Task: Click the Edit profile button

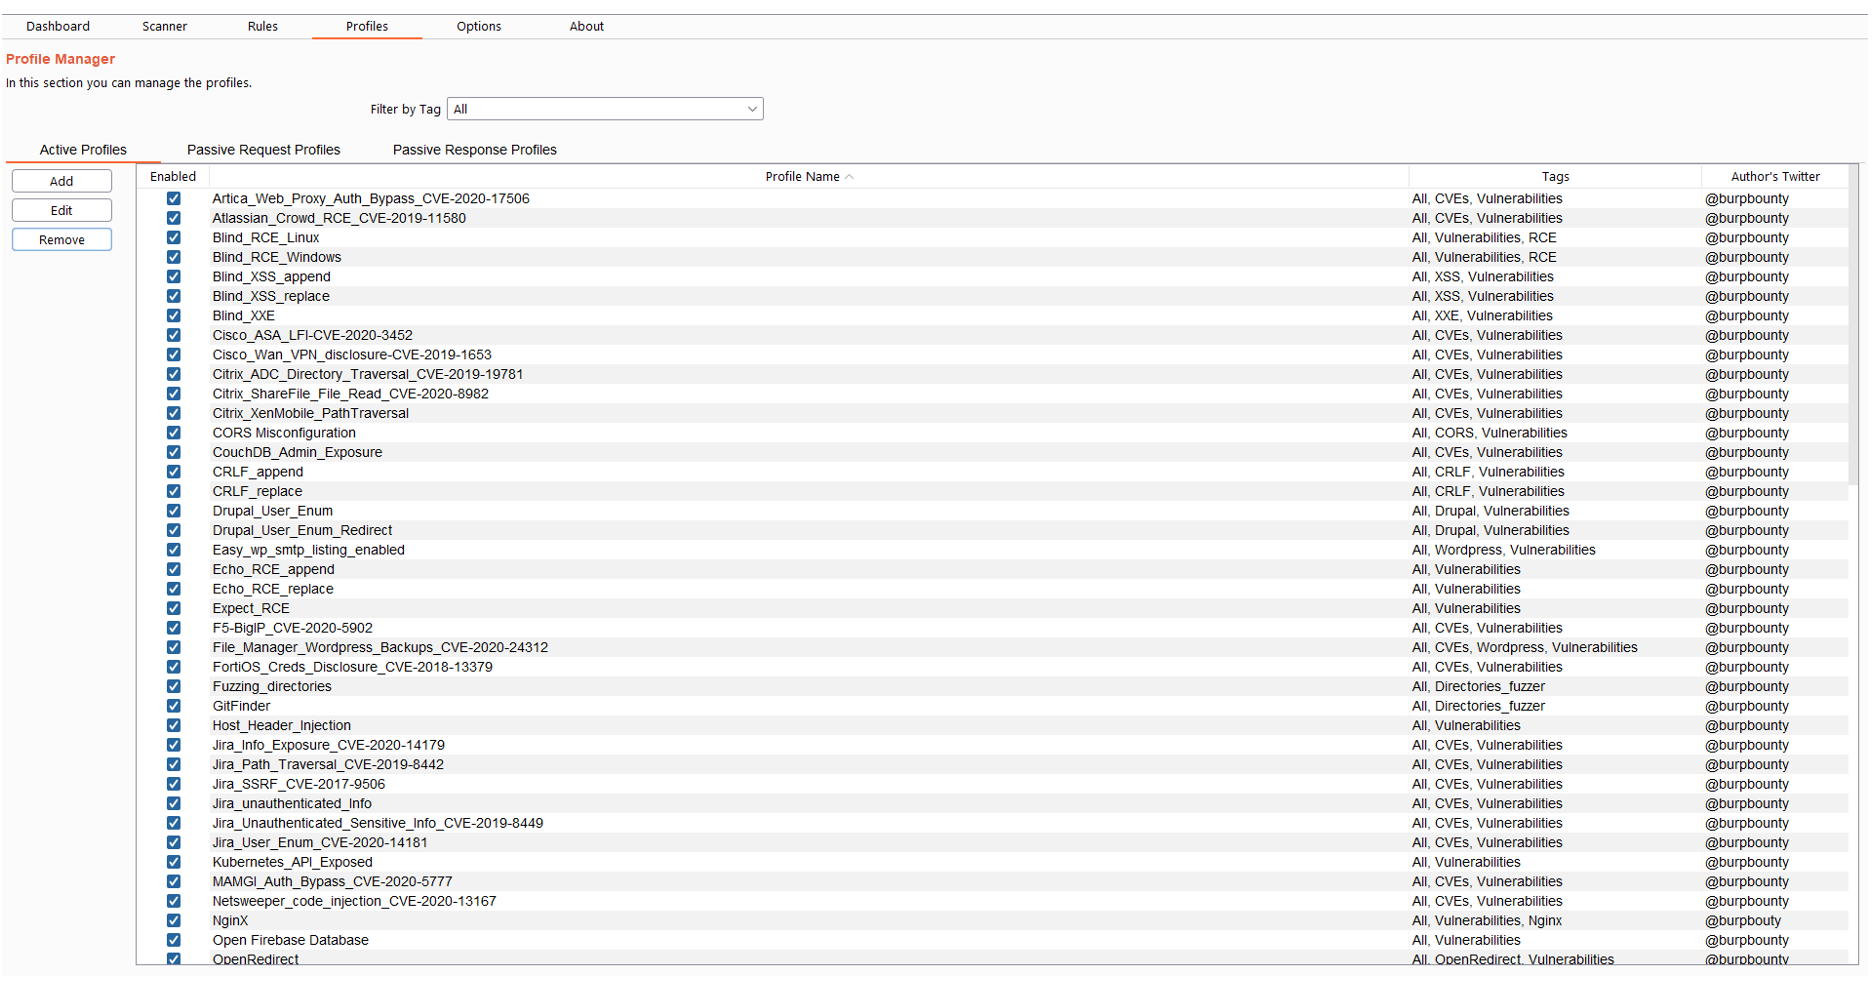Action: pyautogui.click(x=62, y=211)
